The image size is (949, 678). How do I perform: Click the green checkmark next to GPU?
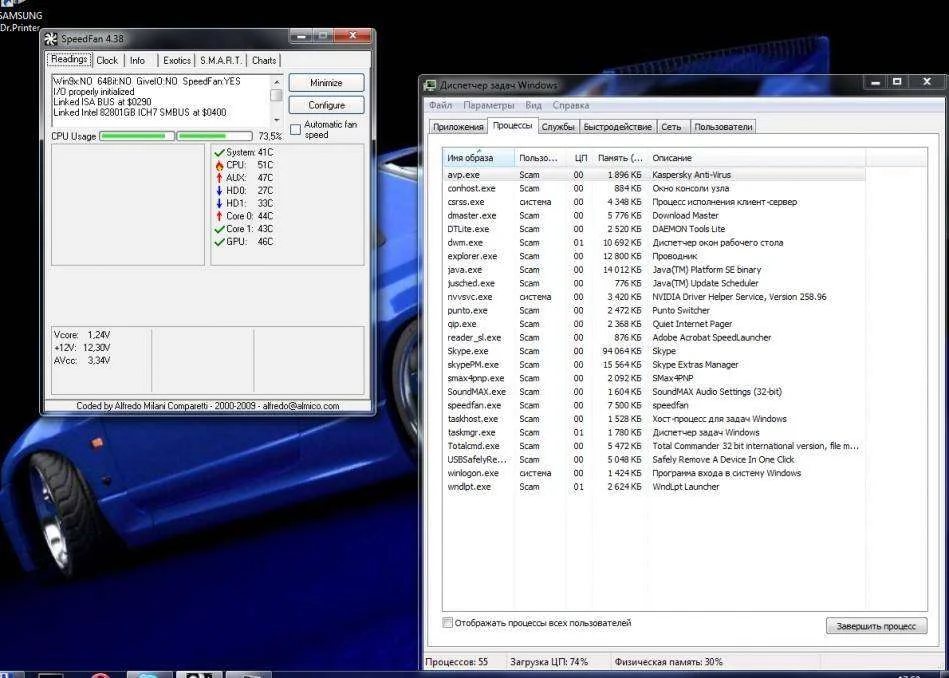[x=219, y=241]
